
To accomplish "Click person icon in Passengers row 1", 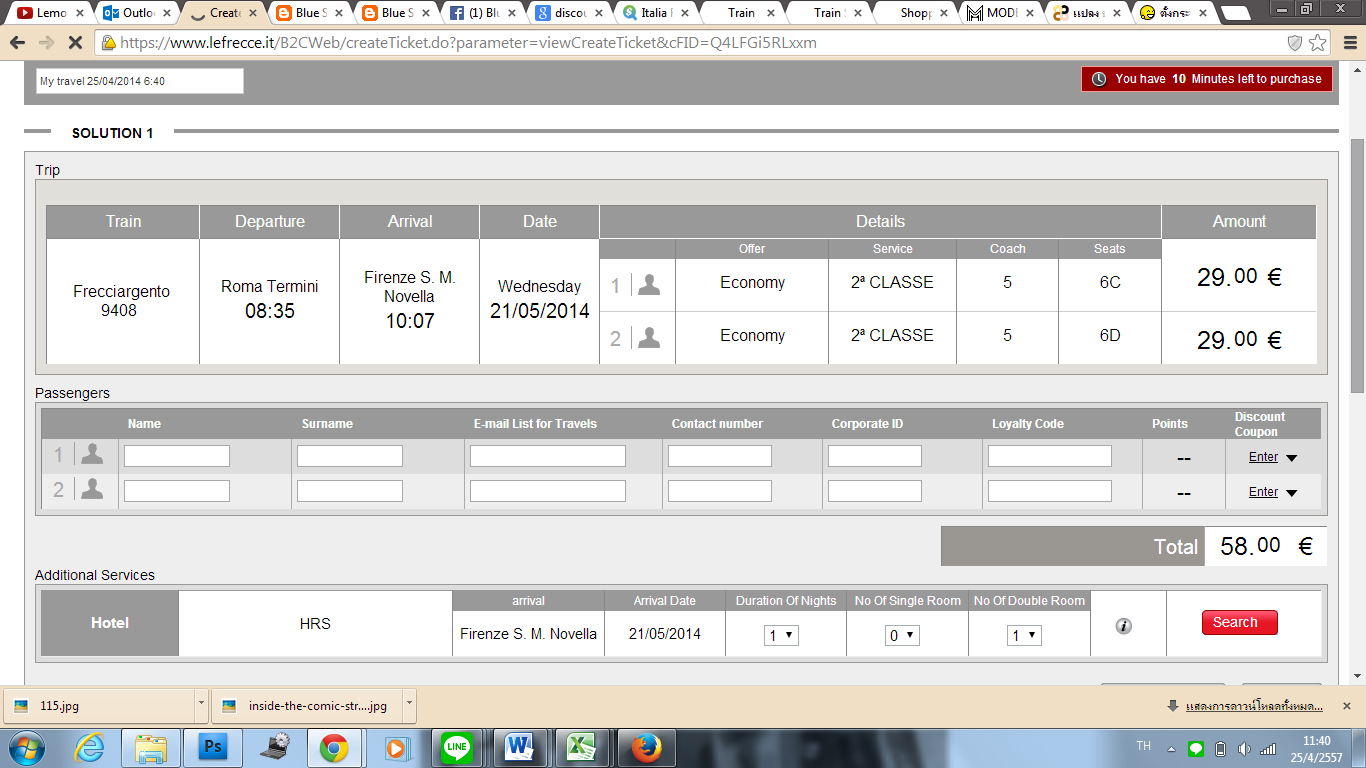I will click(92, 455).
